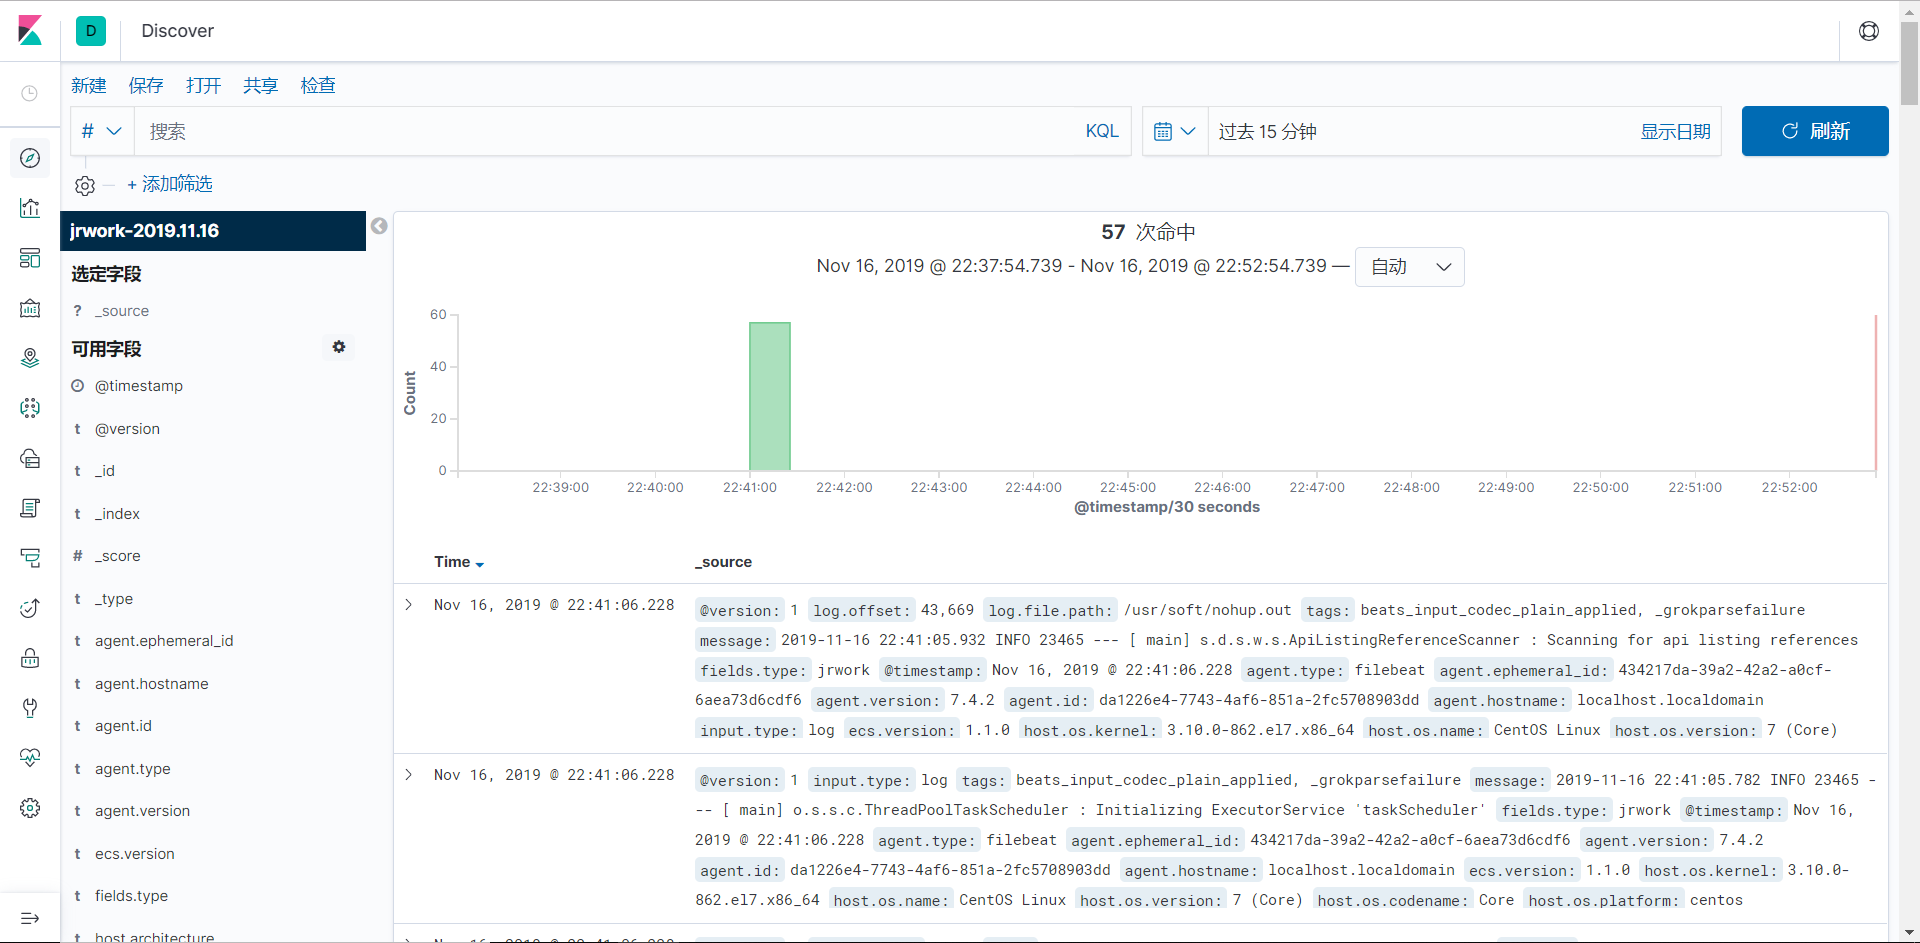Click 新建 menu item
Screen dimensions: 1920x943
point(89,86)
